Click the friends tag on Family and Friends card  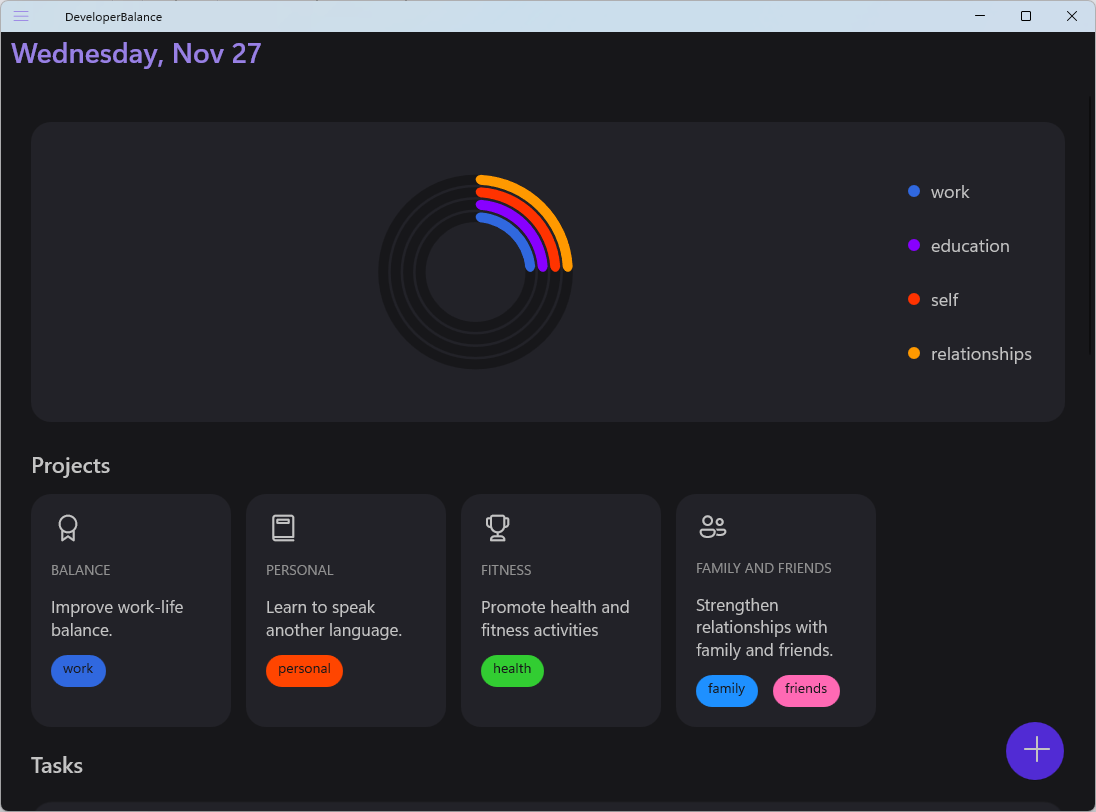806,690
